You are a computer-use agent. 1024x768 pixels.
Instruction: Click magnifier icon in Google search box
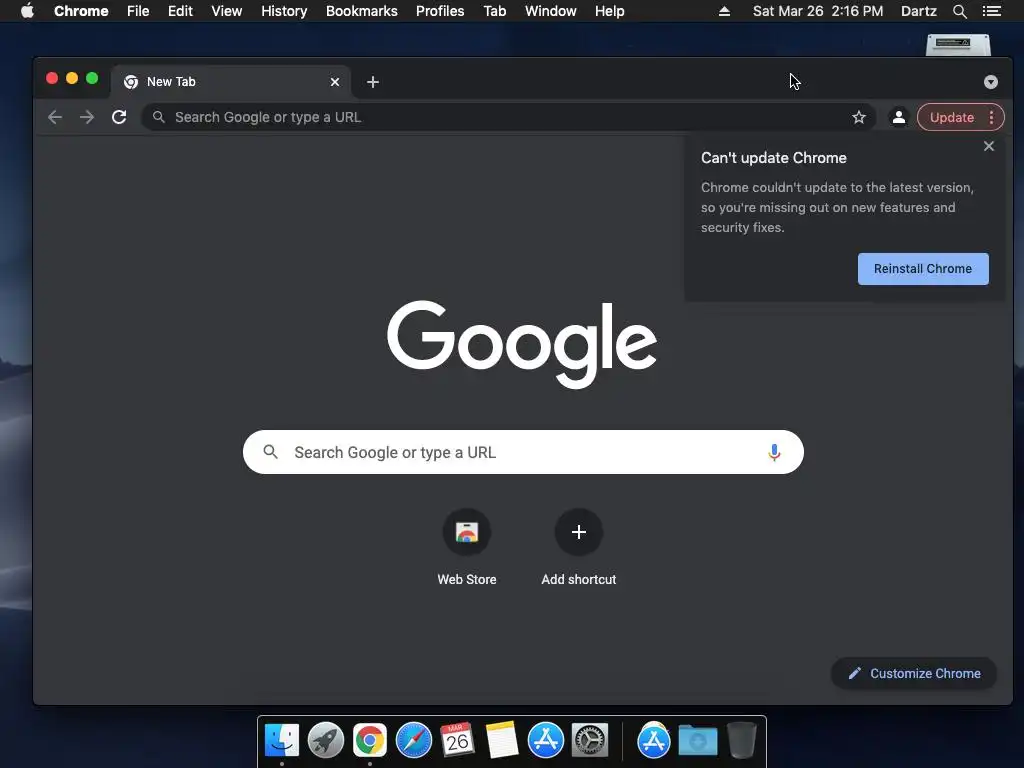tap(270, 452)
